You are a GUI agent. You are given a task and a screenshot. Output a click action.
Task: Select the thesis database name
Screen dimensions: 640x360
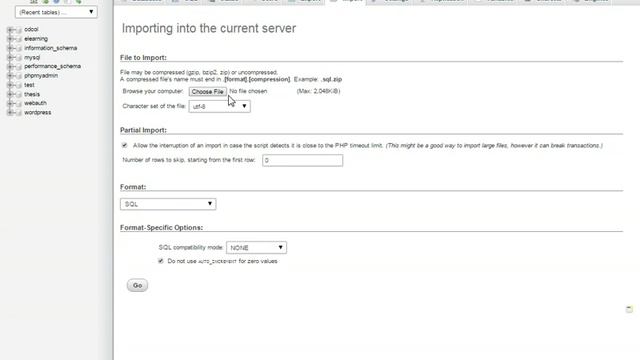click(32, 94)
